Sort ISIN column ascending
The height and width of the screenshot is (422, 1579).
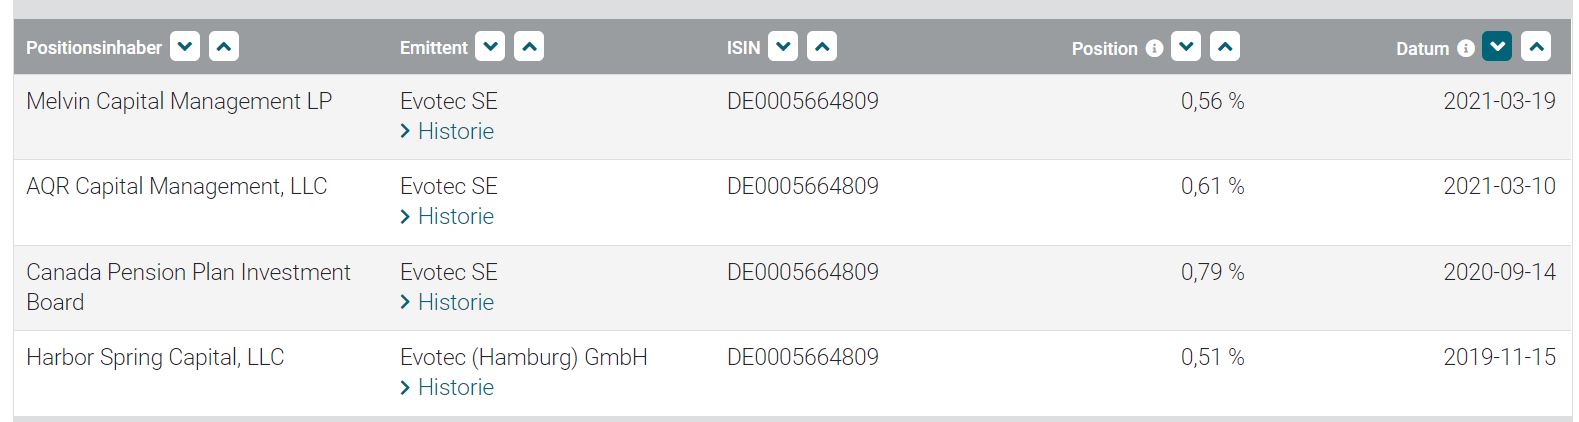click(x=822, y=47)
